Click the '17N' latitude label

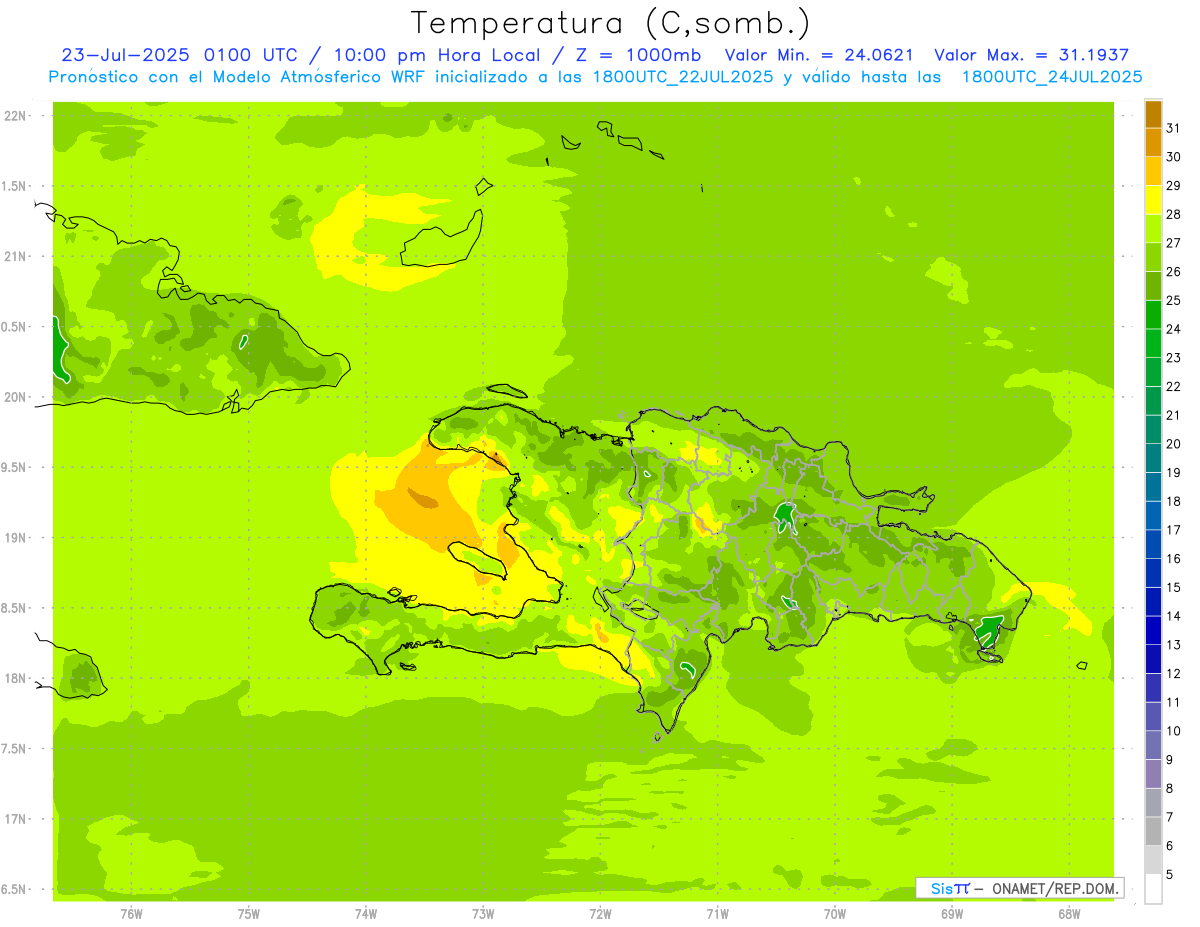[x=14, y=819]
